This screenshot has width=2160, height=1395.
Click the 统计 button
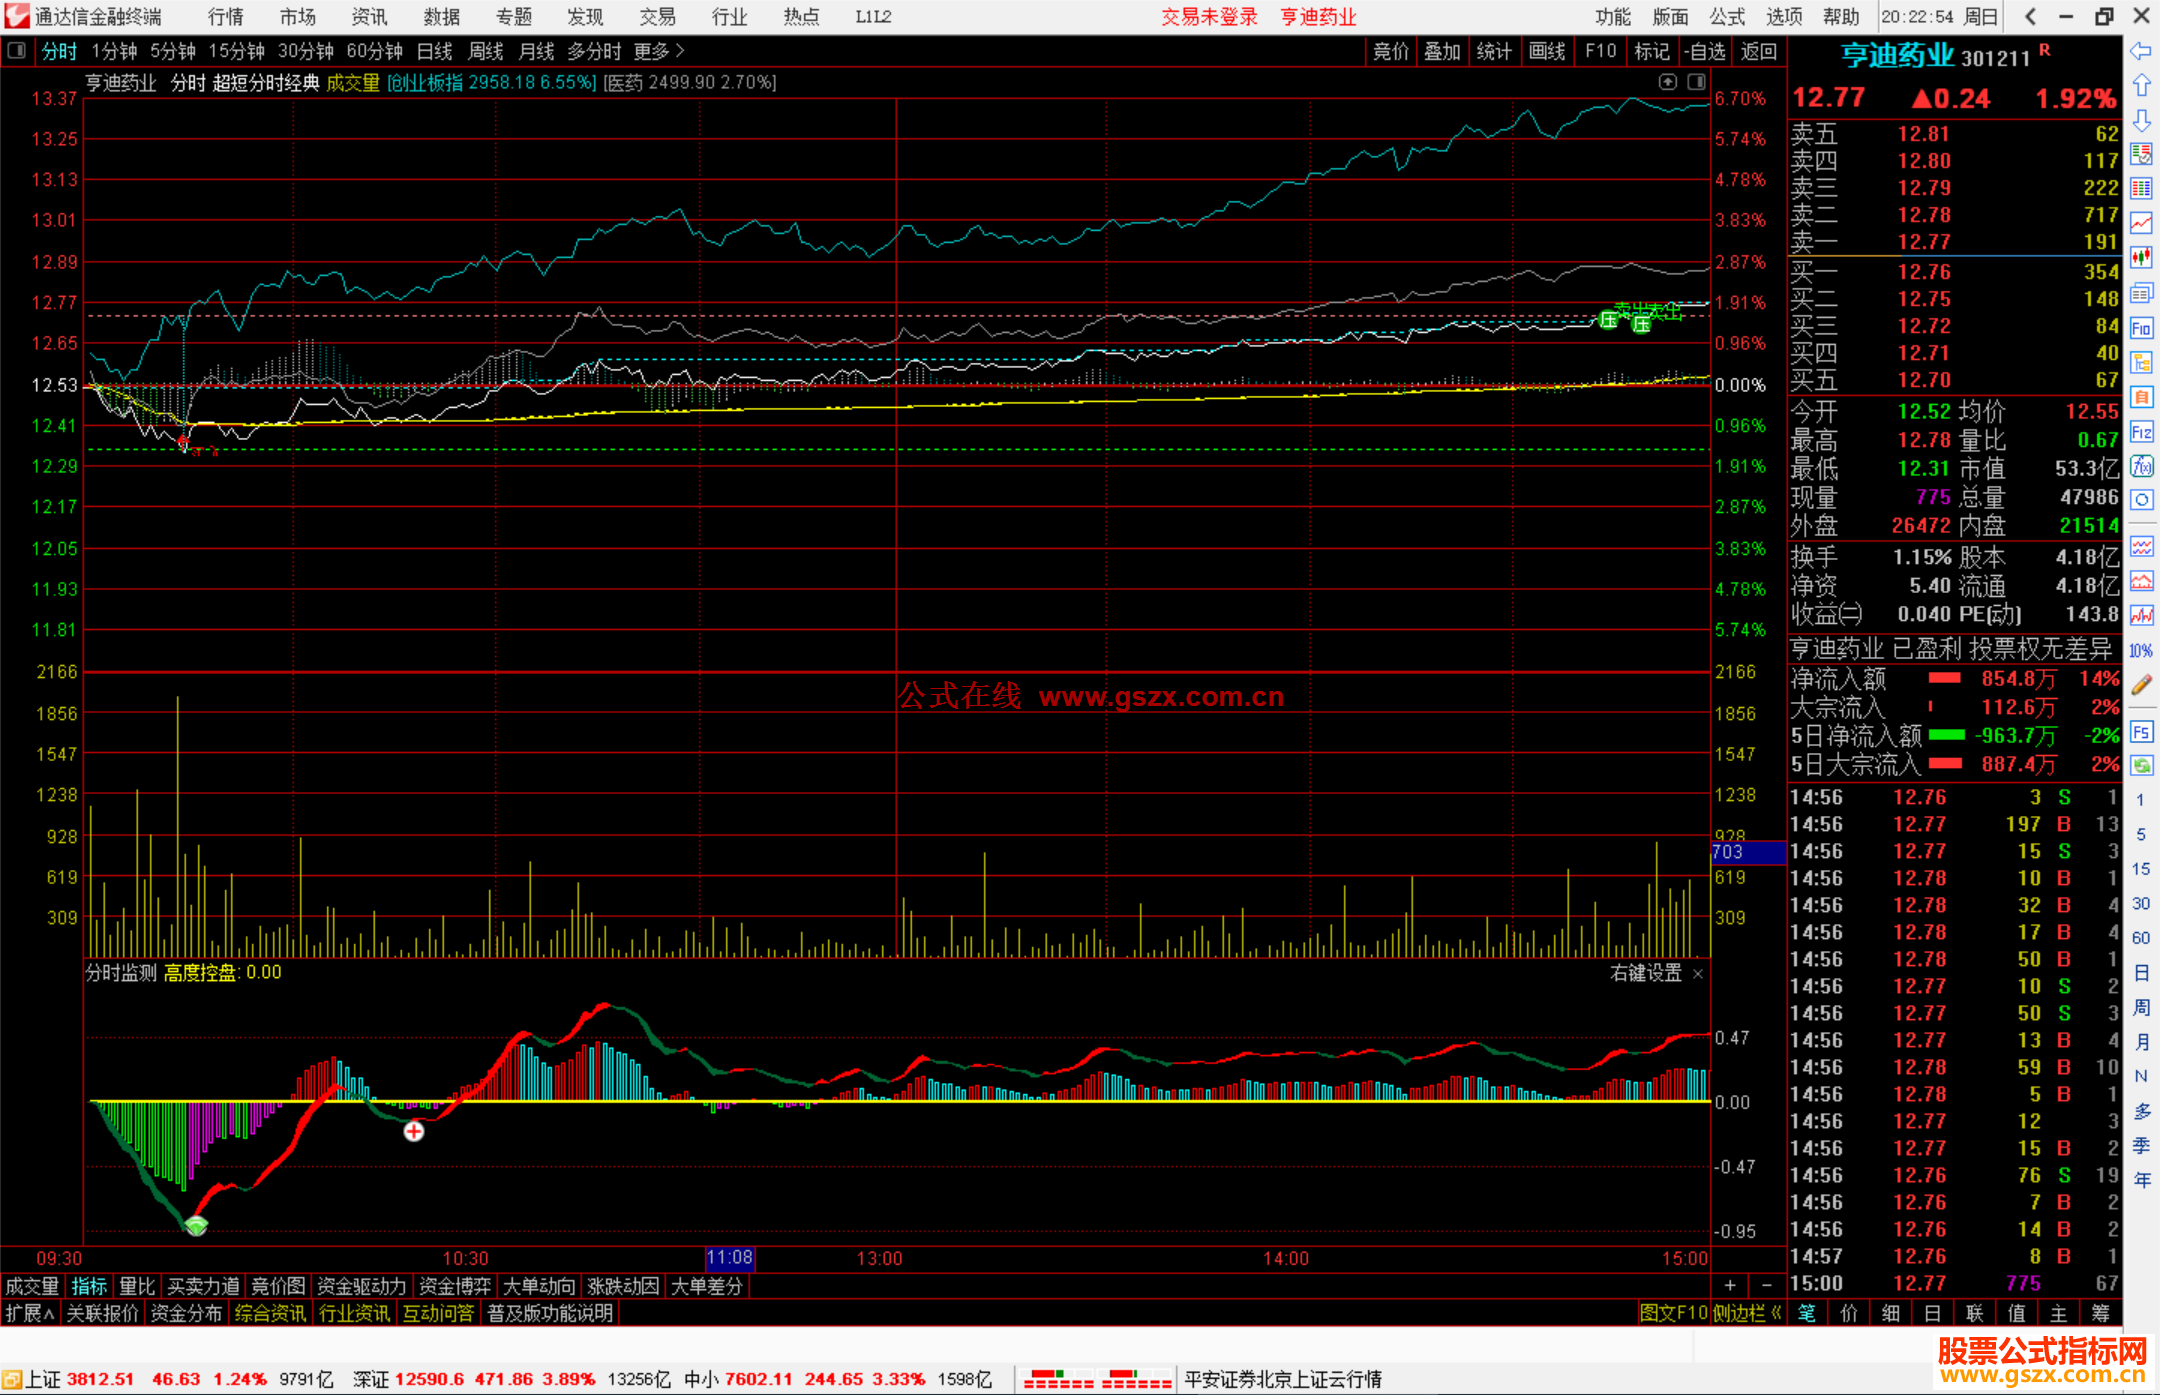coord(1494,51)
